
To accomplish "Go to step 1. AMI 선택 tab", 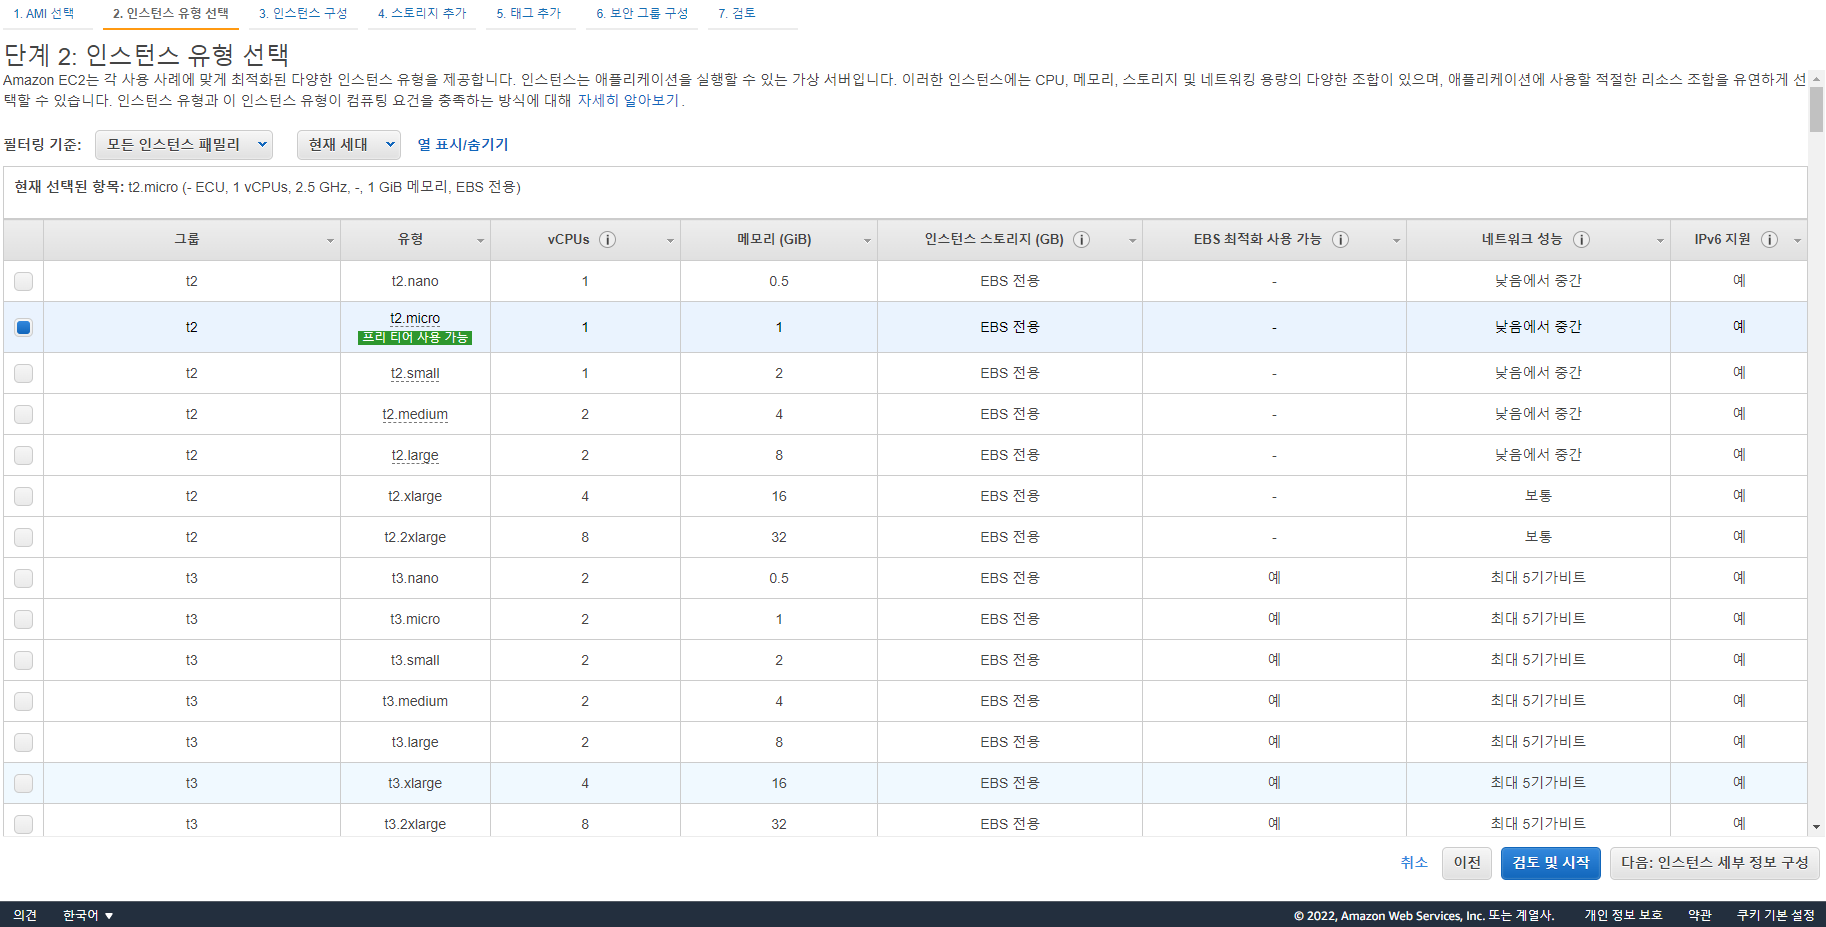I will [x=44, y=14].
